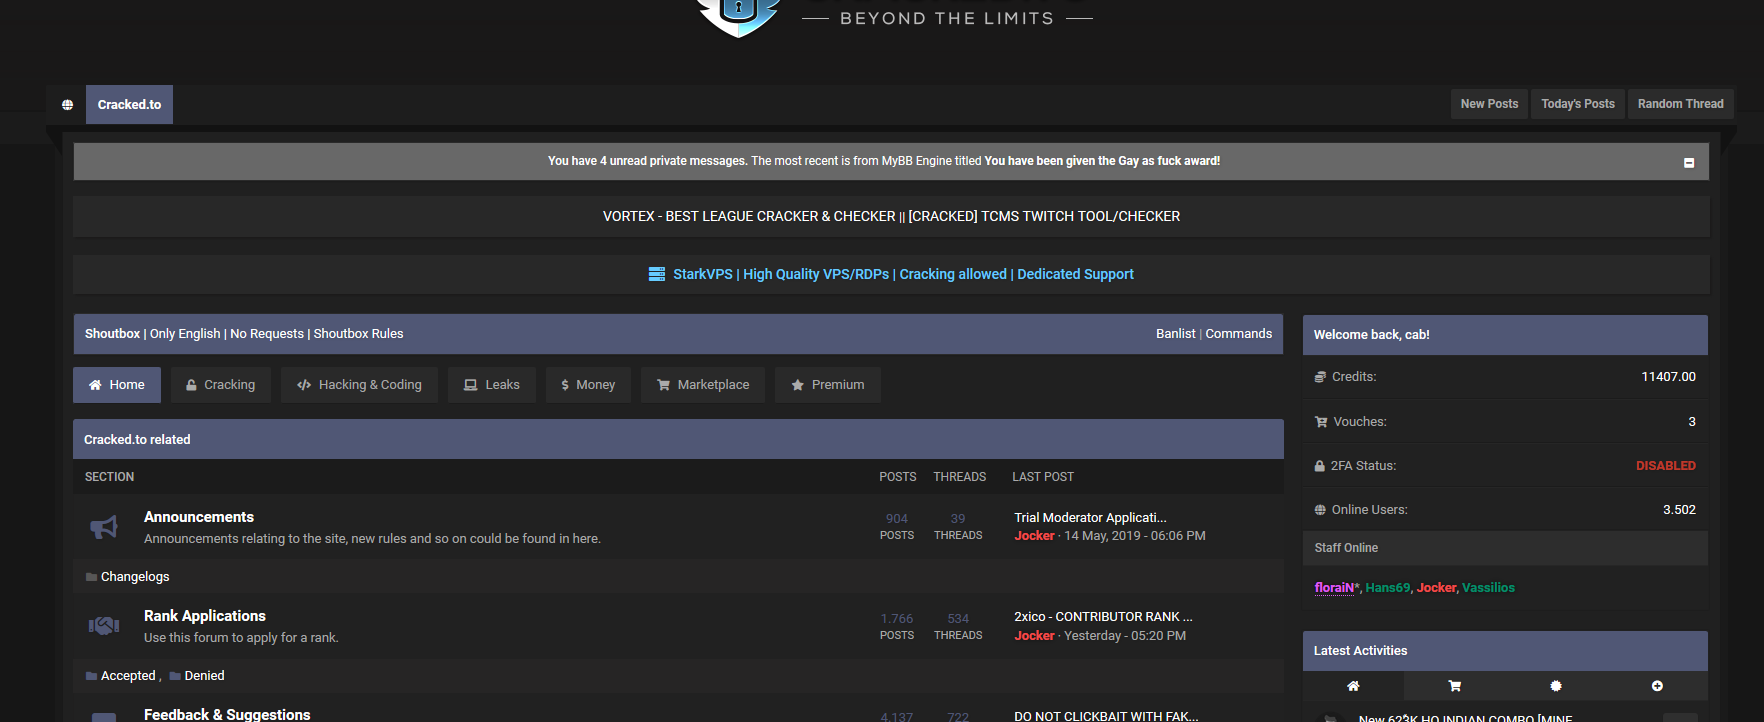Show shoutbox Commands

pos(1239,334)
